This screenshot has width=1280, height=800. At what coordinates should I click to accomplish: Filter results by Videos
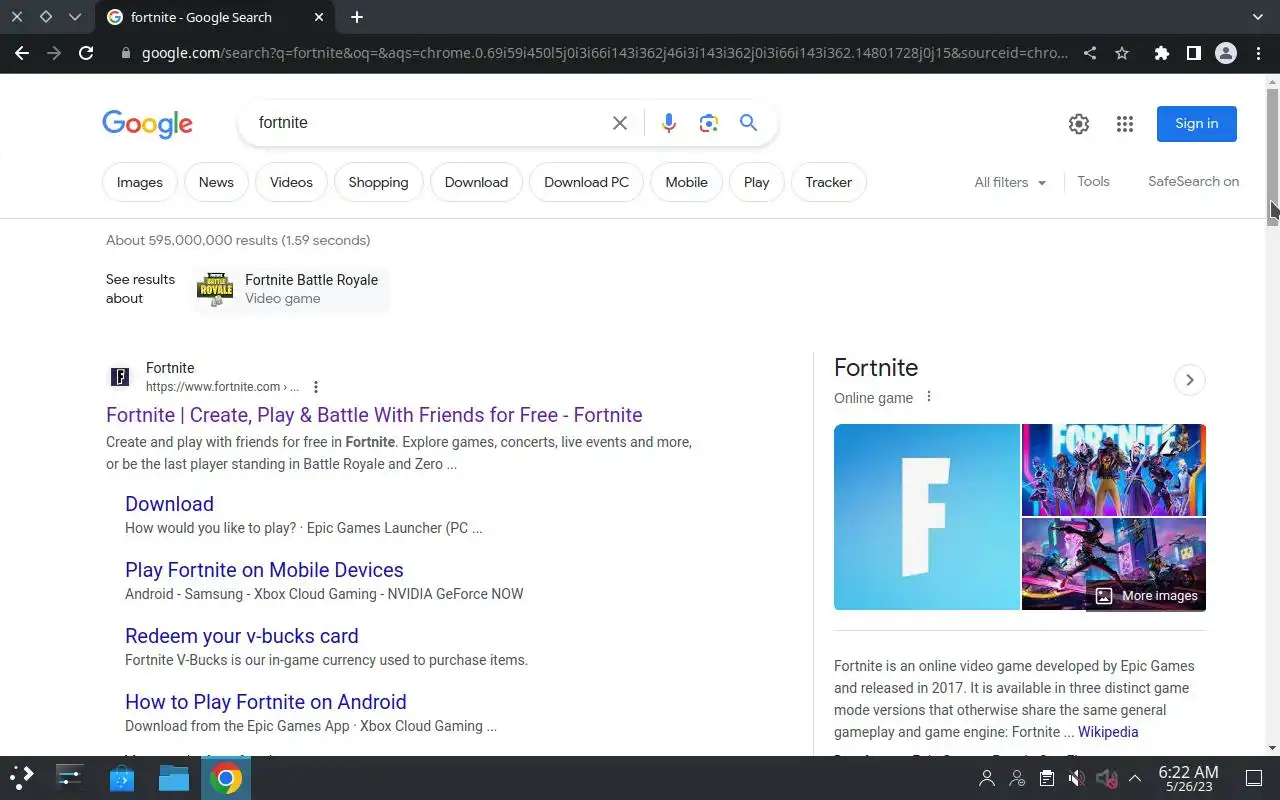click(291, 182)
